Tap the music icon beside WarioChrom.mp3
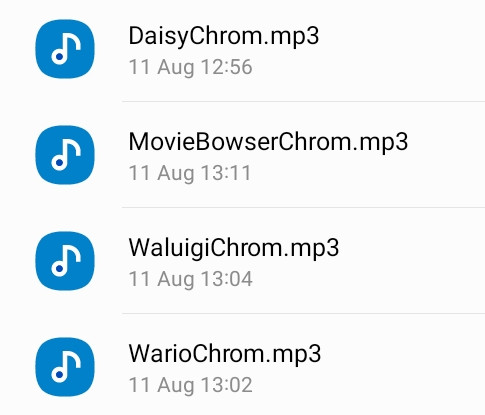Image resolution: width=485 pixels, height=415 pixels. tap(65, 367)
